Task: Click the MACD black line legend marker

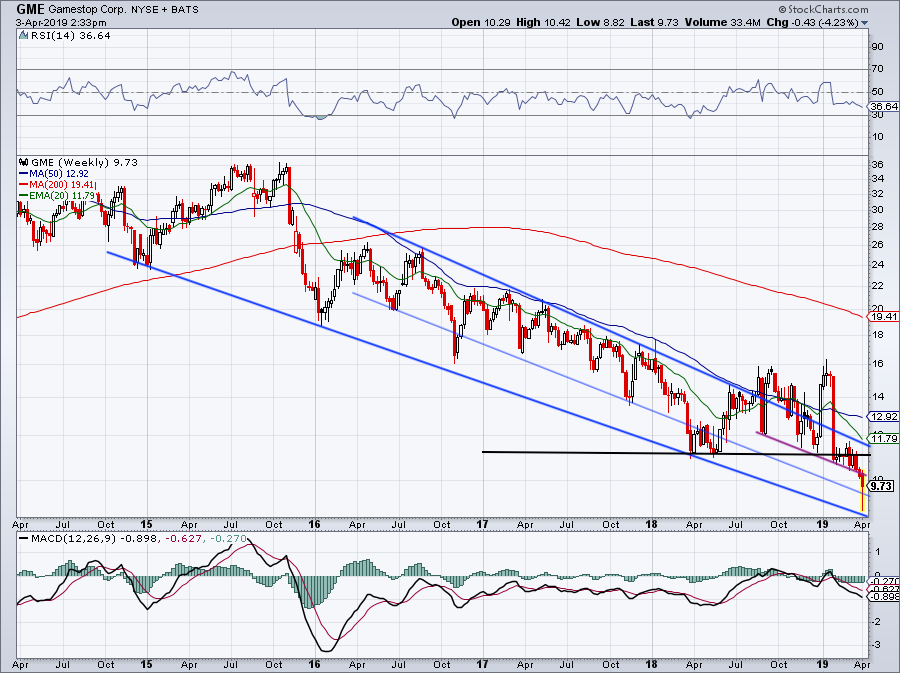Action: click(x=24, y=539)
